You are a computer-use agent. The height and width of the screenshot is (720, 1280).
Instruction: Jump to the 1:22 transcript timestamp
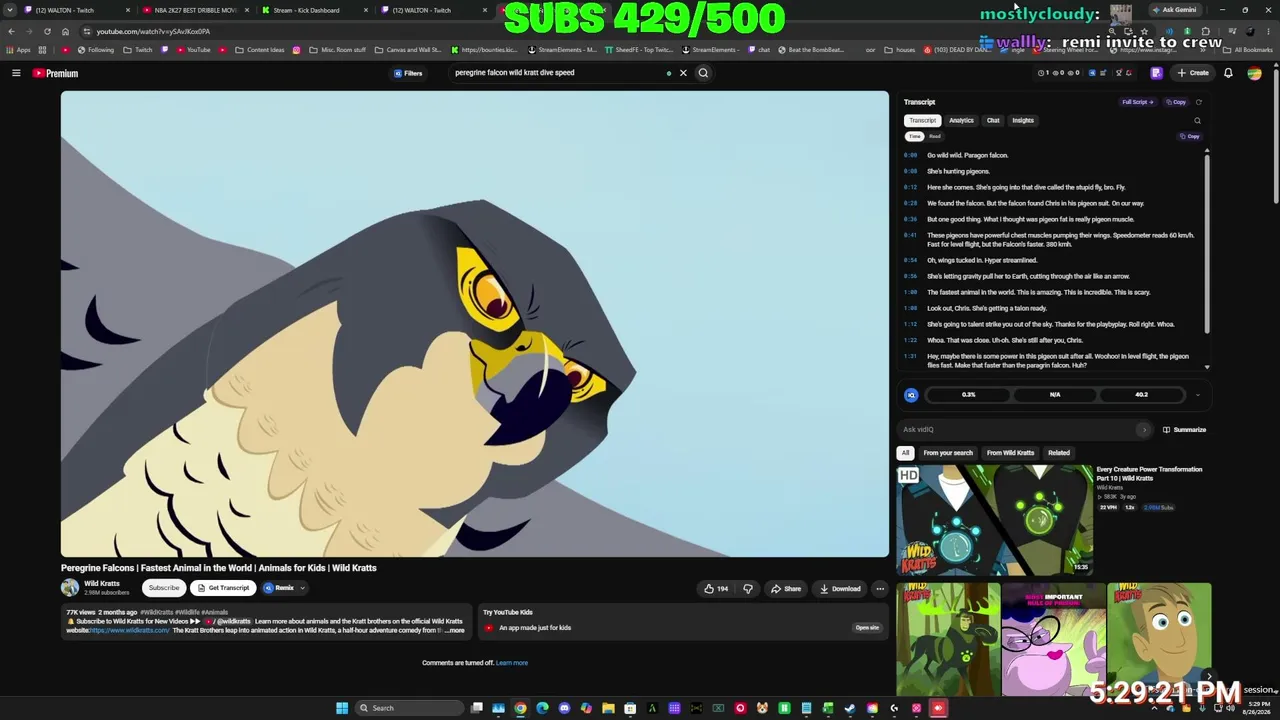[x=910, y=340]
